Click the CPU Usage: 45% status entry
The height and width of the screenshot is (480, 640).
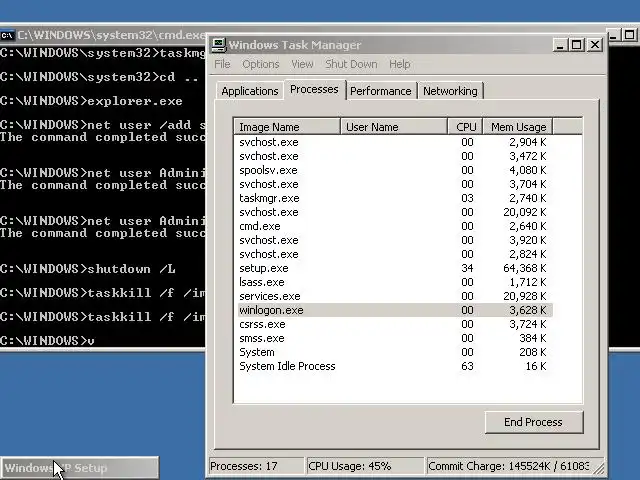point(364,466)
